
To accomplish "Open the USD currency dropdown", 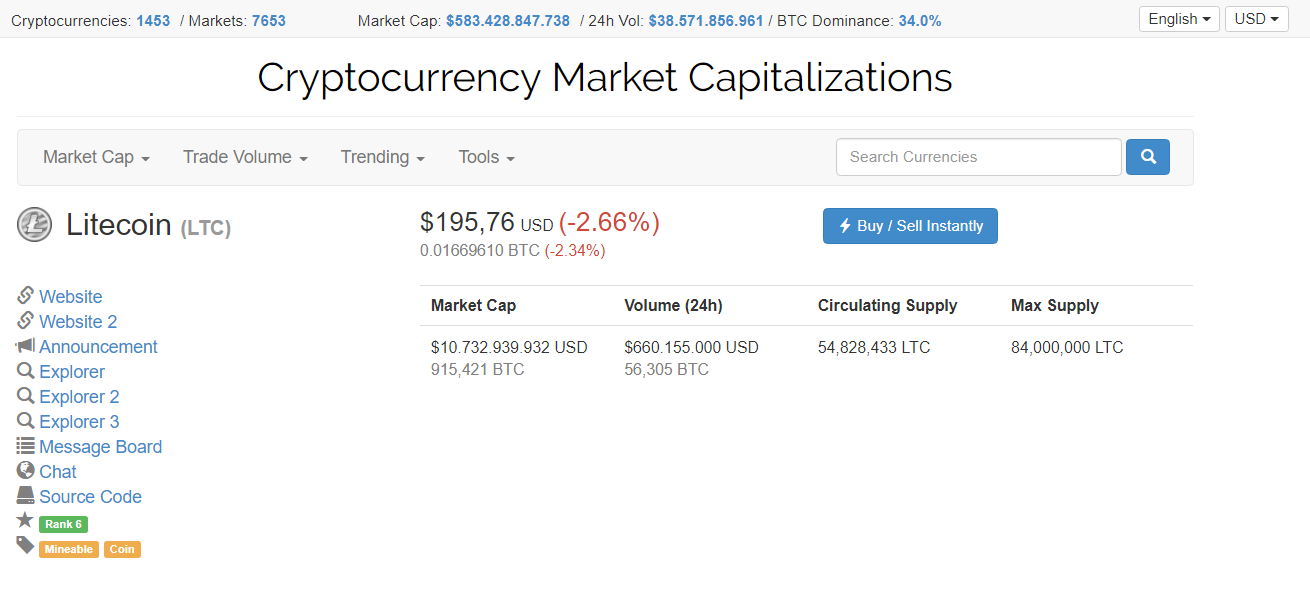I will [1256, 18].
